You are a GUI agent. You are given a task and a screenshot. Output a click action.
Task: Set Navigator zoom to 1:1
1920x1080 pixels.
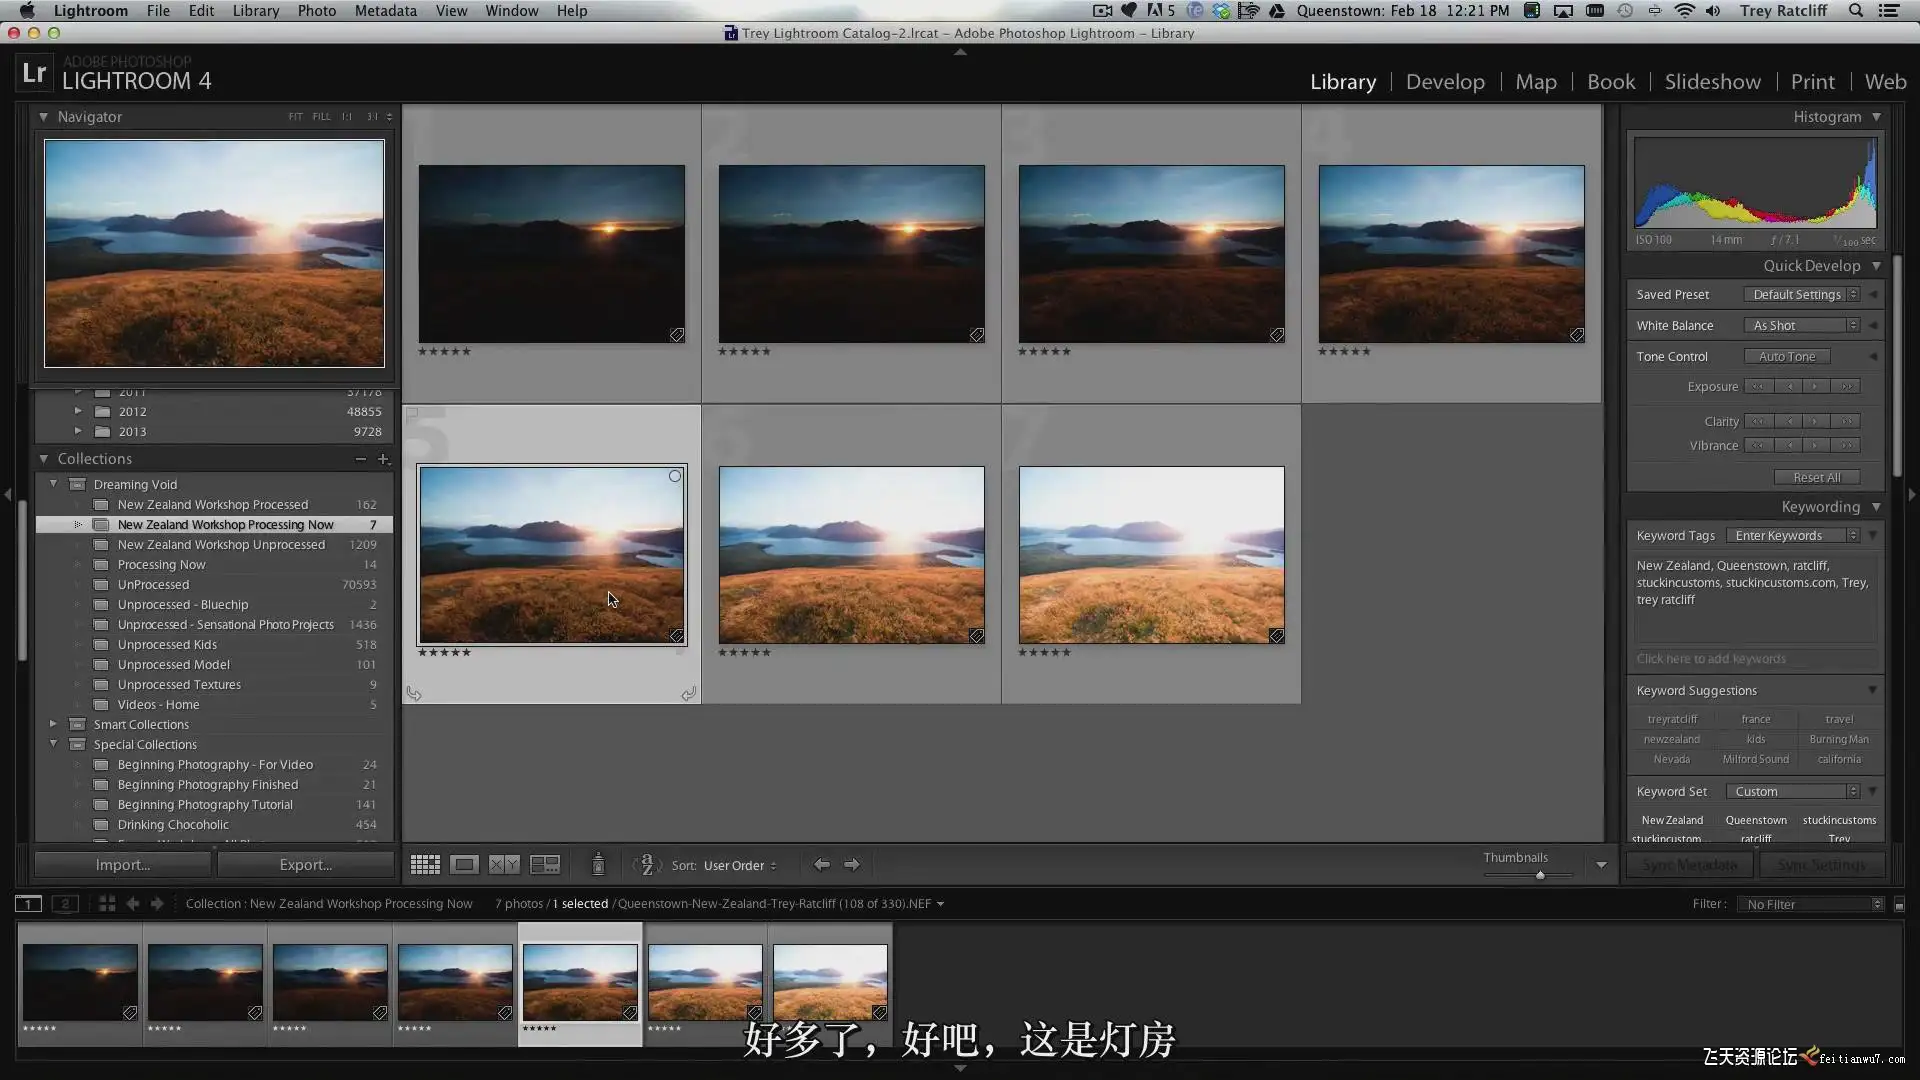tap(347, 117)
